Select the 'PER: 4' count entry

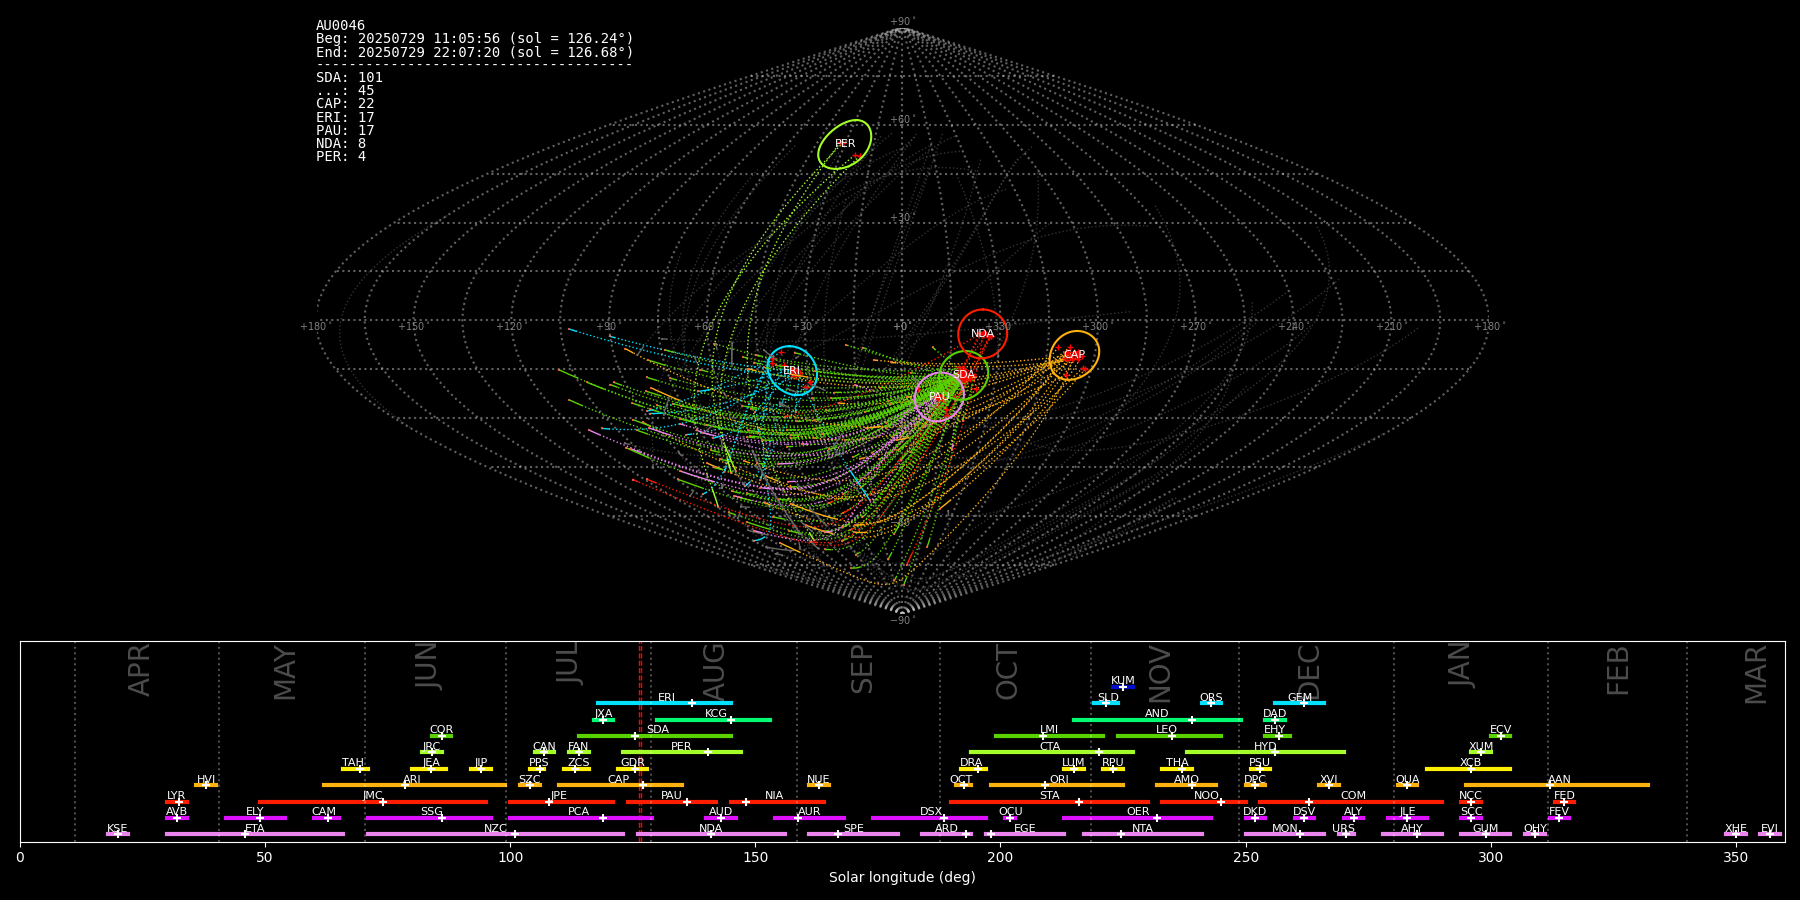[x=341, y=157]
